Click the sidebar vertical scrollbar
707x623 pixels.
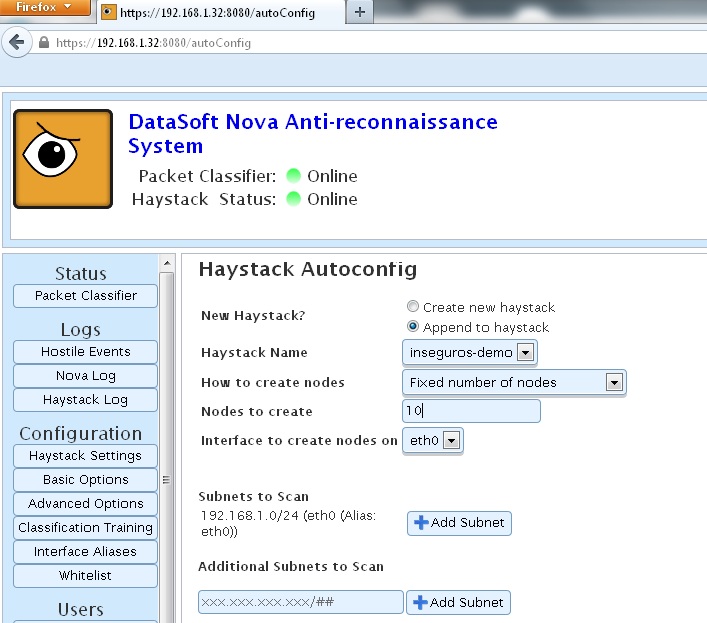click(165, 440)
